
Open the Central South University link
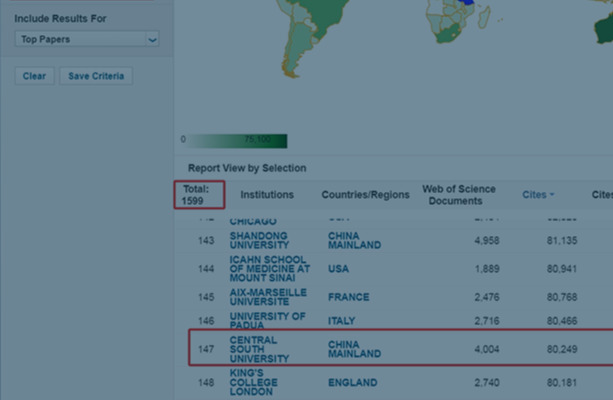coord(259,349)
